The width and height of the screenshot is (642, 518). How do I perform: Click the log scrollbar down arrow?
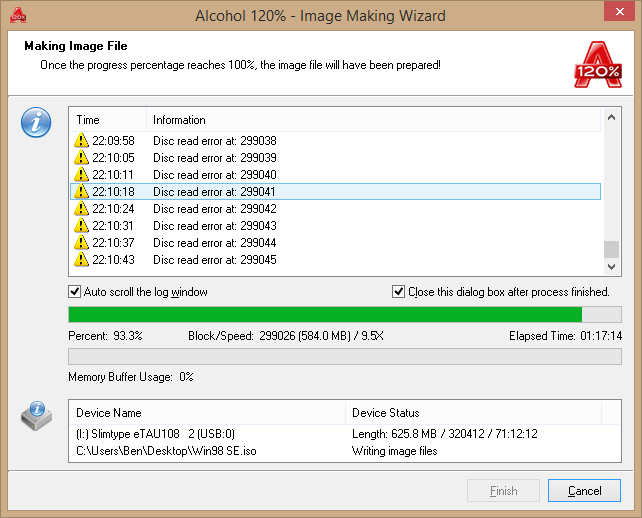(611, 267)
